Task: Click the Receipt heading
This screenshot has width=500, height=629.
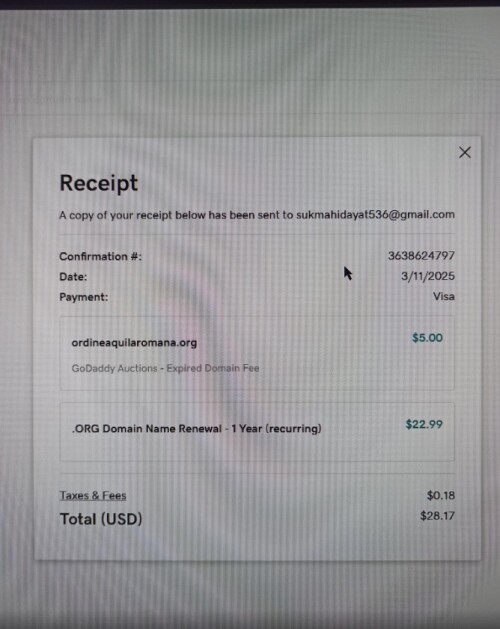Action: [x=99, y=183]
